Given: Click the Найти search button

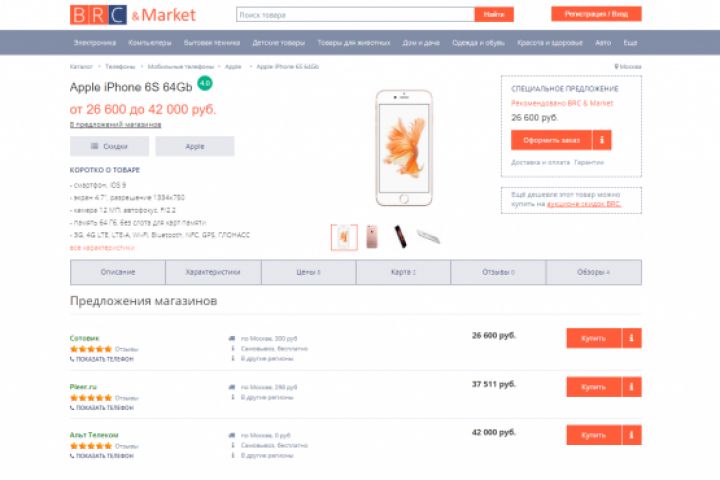Looking at the screenshot, I should click(494, 15).
